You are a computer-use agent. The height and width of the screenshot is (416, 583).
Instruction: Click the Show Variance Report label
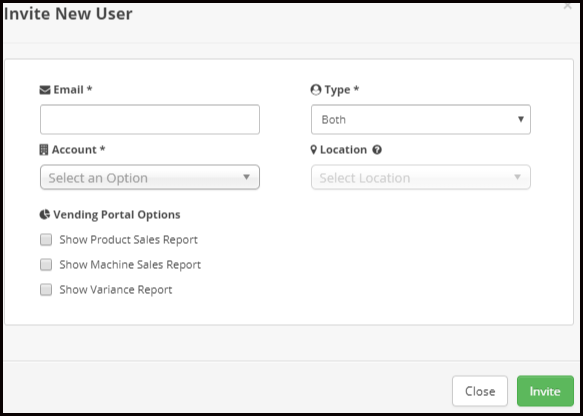[x=116, y=290]
